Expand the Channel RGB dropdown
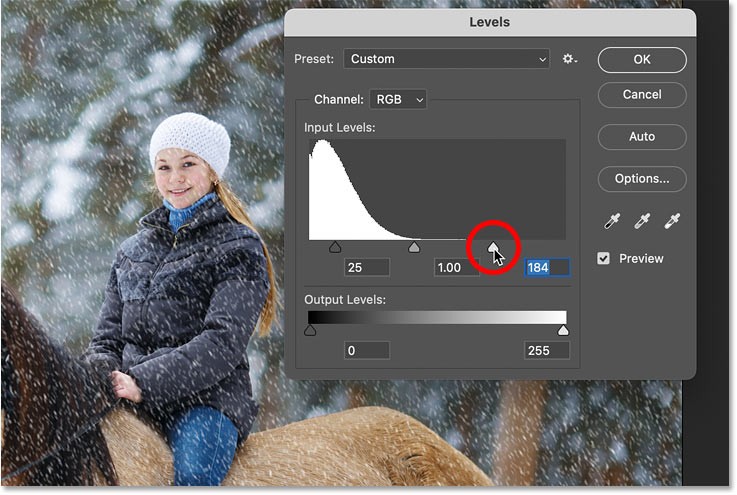The width and height of the screenshot is (737, 495). (398, 99)
